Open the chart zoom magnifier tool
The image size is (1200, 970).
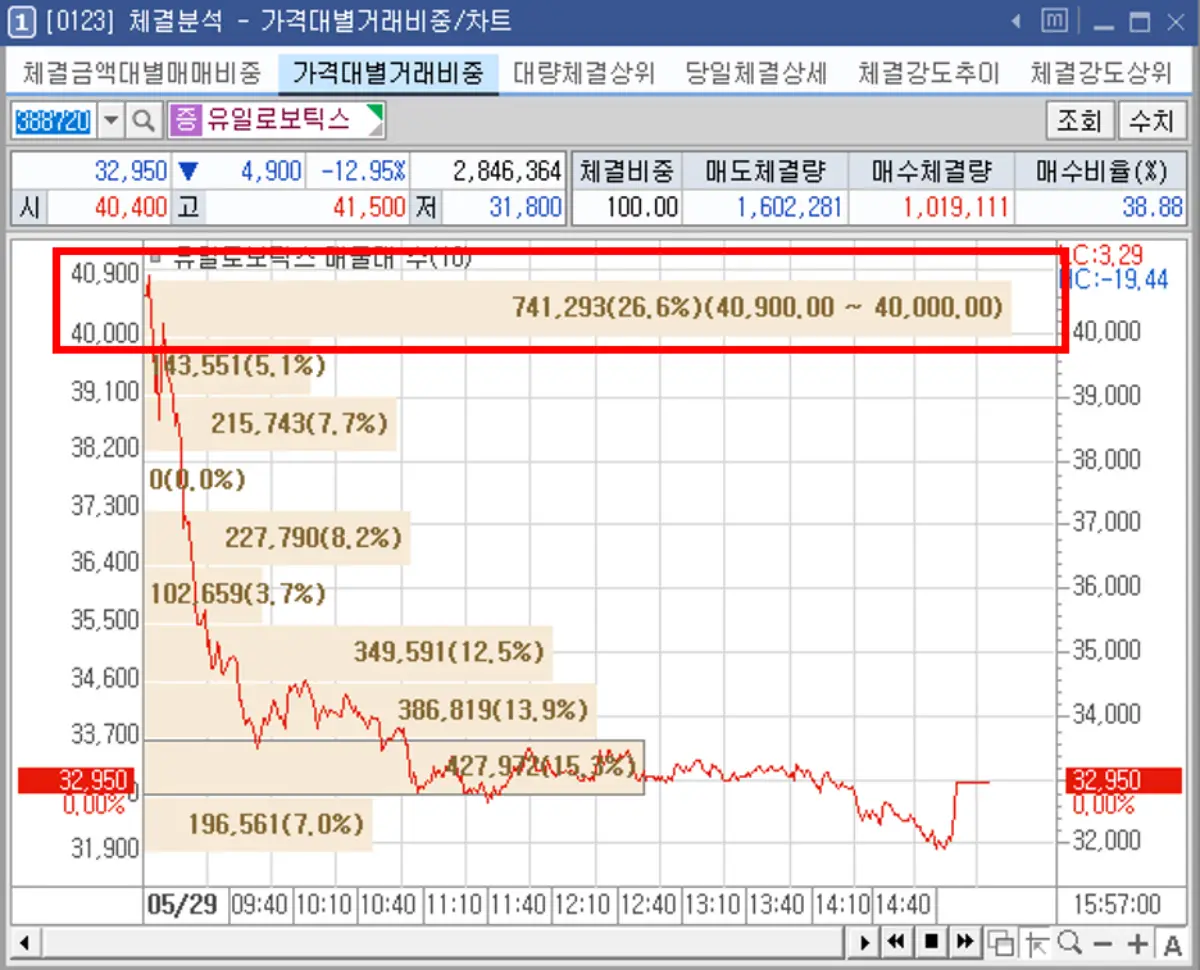coord(1068,942)
